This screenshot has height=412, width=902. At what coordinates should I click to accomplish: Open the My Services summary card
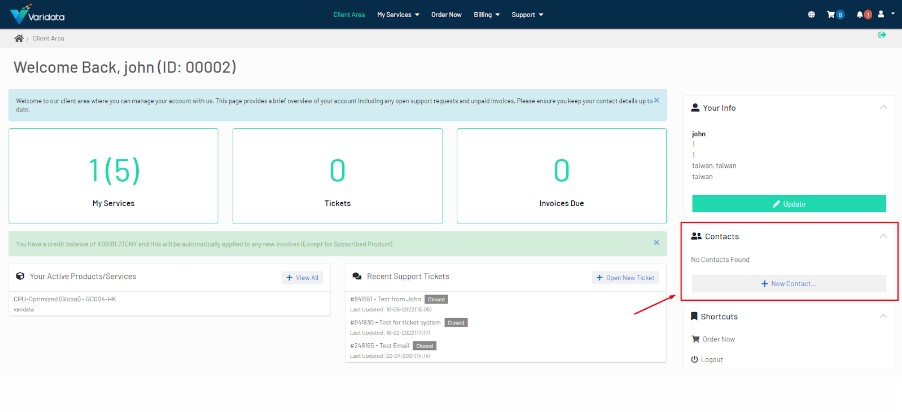click(x=113, y=176)
